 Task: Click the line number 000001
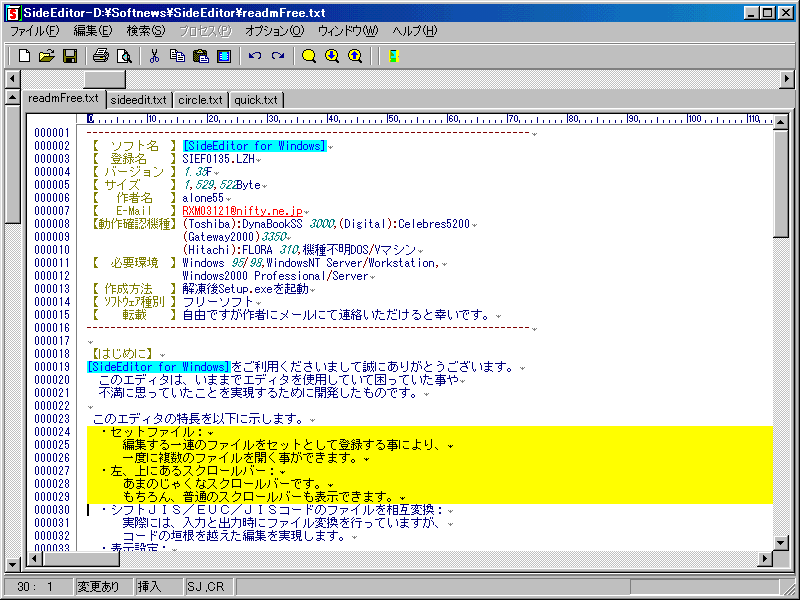(52, 133)
